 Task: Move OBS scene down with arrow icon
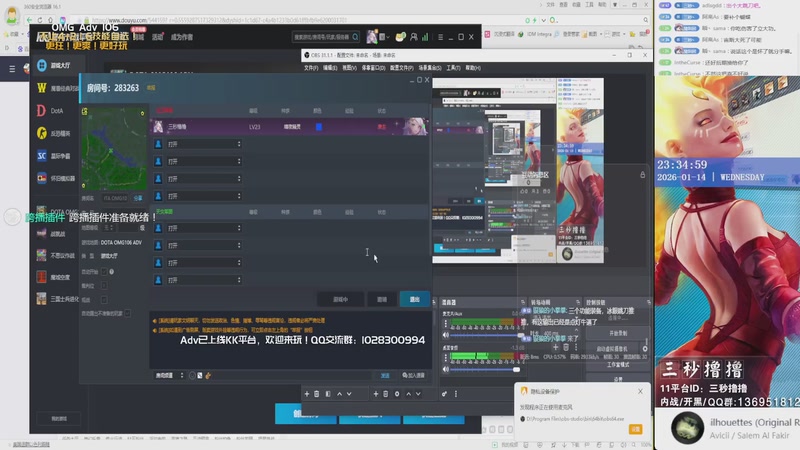tap(349, 394)
